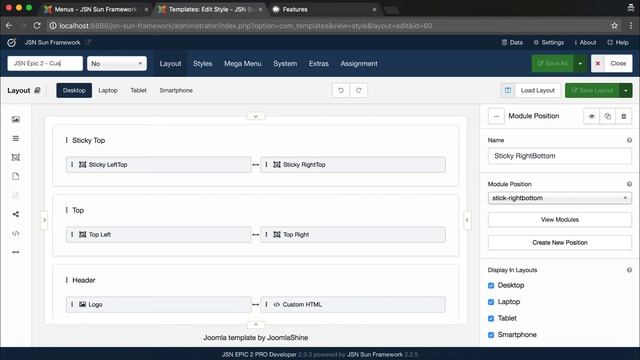
Task: Click the layout columns icon beside Load Layout
Action: pyautogui.click(x=508, y=90)
